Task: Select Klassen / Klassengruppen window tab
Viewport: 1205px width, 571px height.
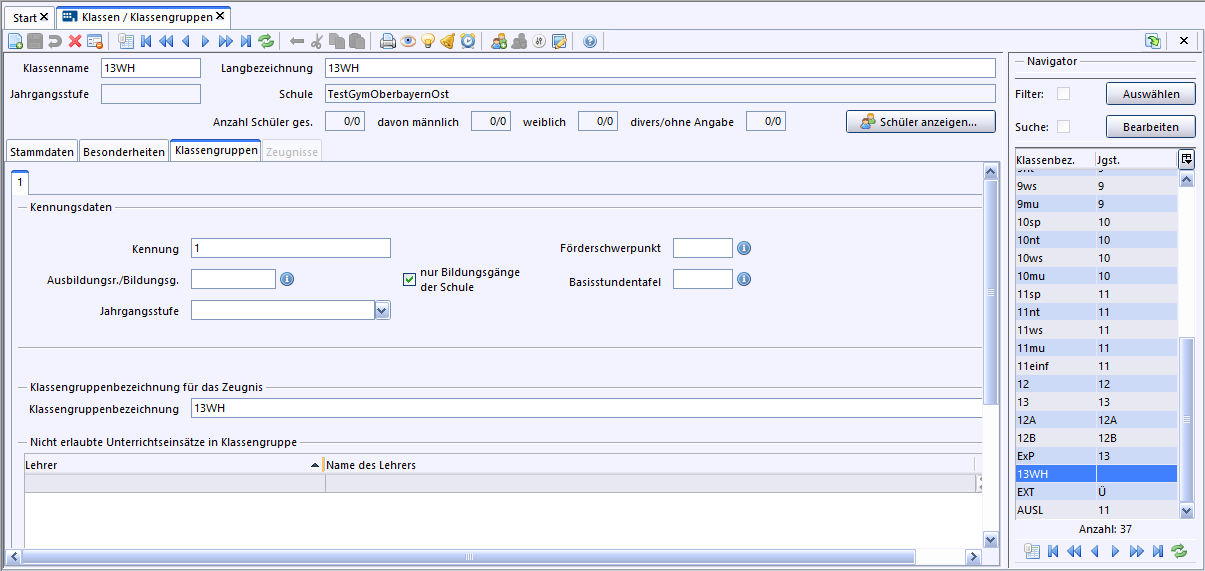Action: click(x=143, y=17)
